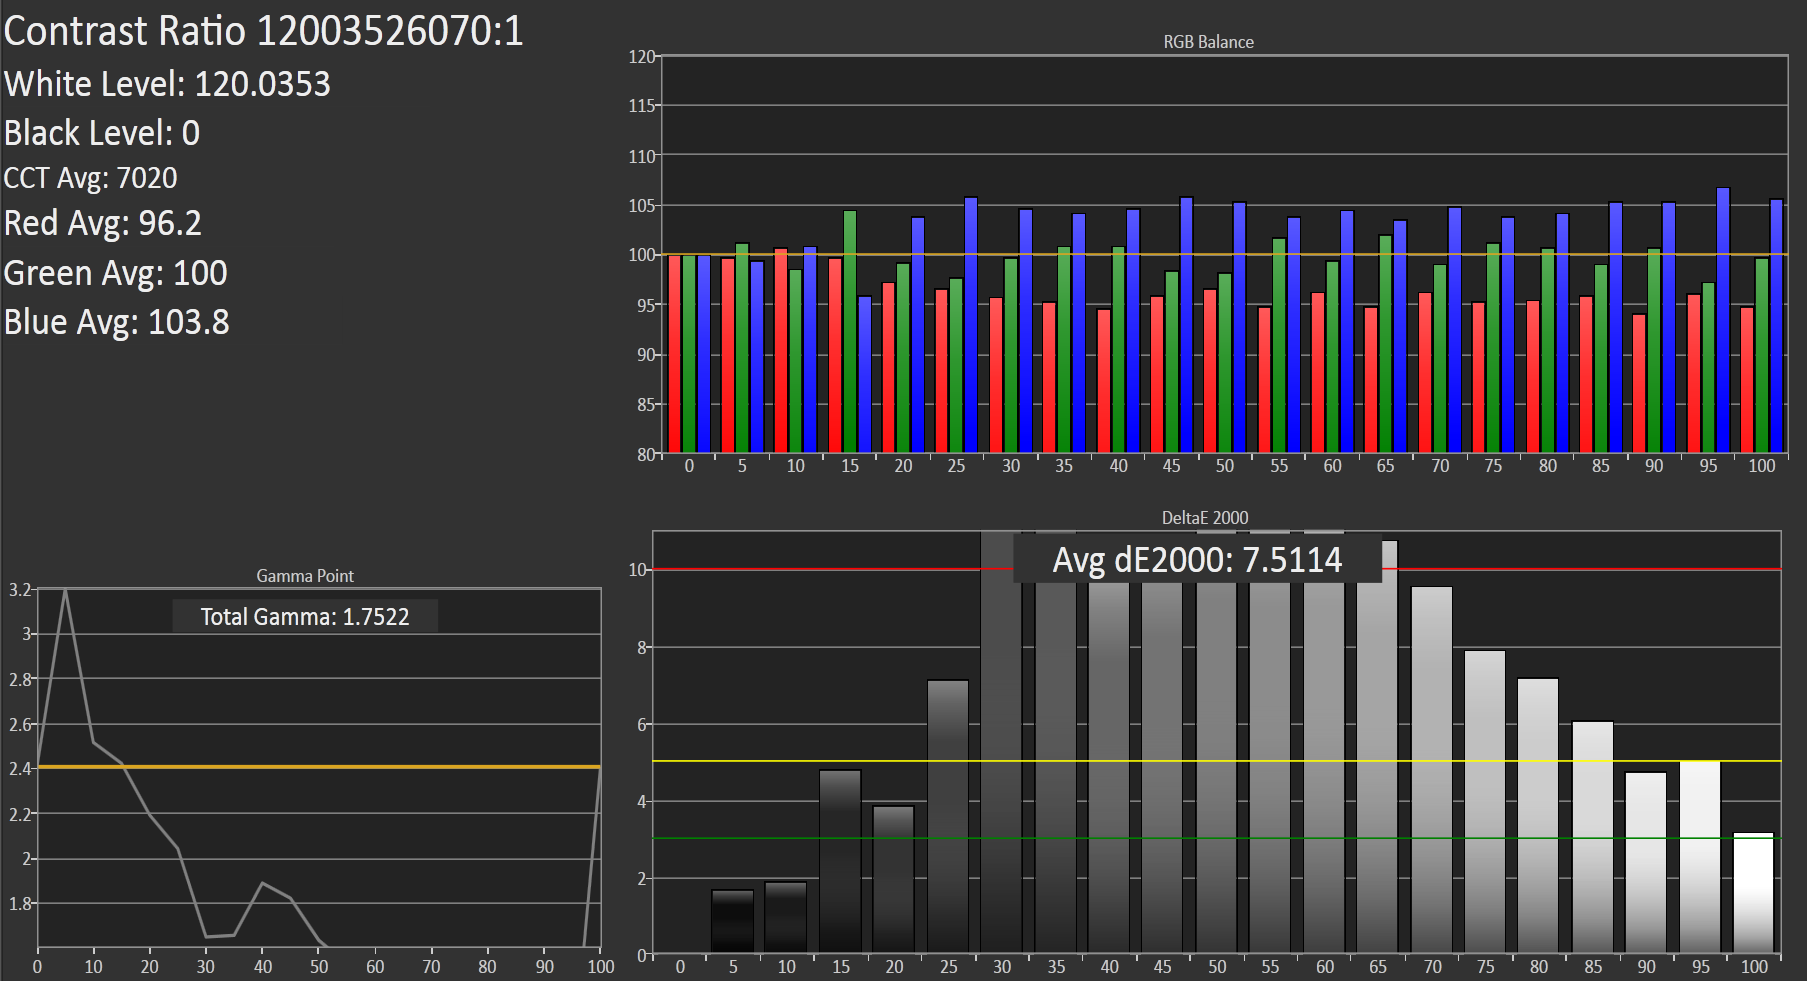
Task: Select the DeltaE 2000 bar at 20
Action: (x=894, y=879)
